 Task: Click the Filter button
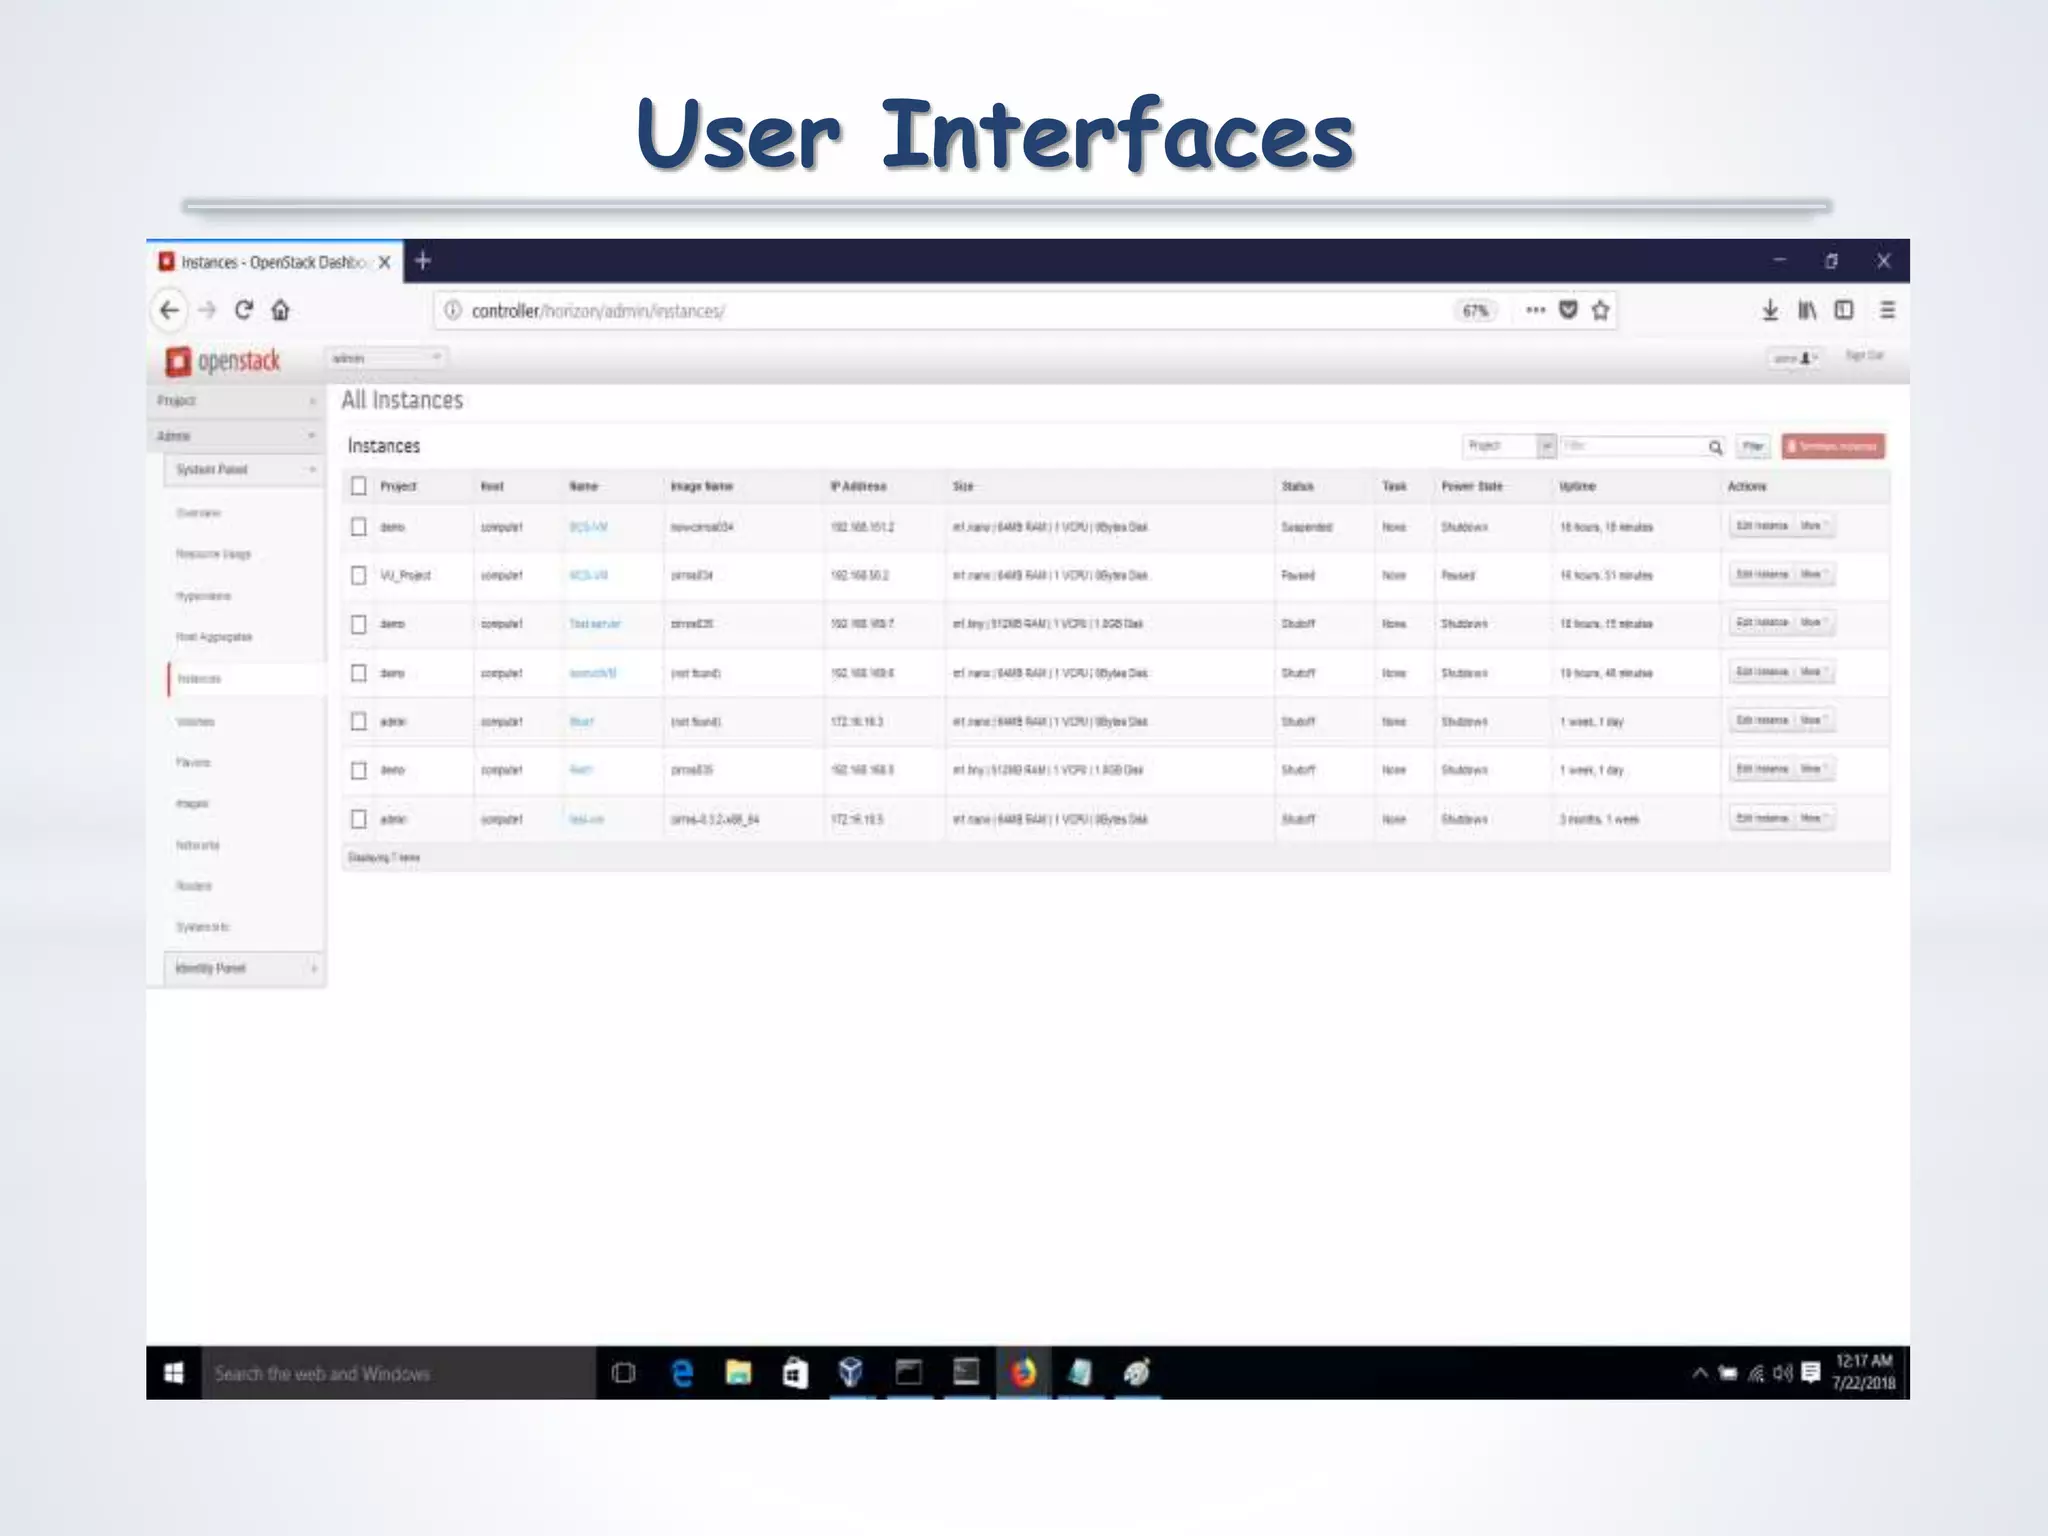pos(1753,446)
